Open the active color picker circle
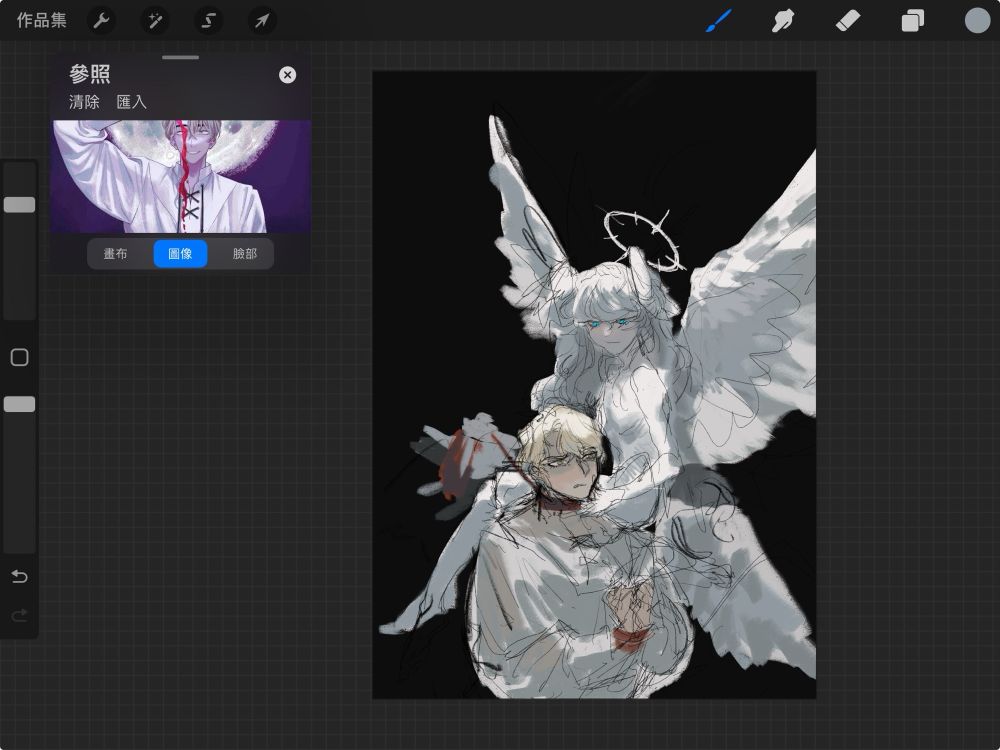Image resolution: width=1000 pixels, height=750 pixels. pyautogui.click(x=977, y=20)
